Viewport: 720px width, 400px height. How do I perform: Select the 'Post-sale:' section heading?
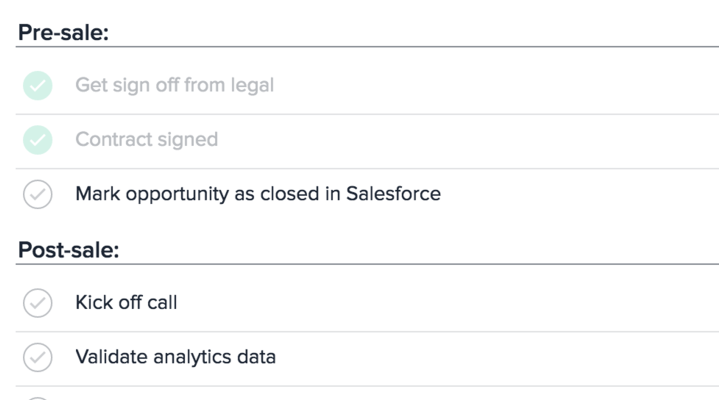(68, 250)
